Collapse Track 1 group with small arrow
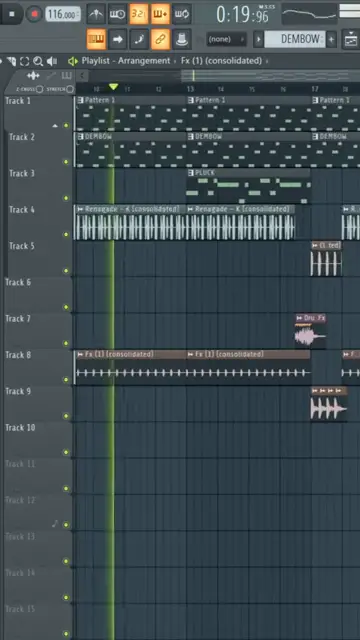This screenshot has height=640, width=360. (56, 126)
